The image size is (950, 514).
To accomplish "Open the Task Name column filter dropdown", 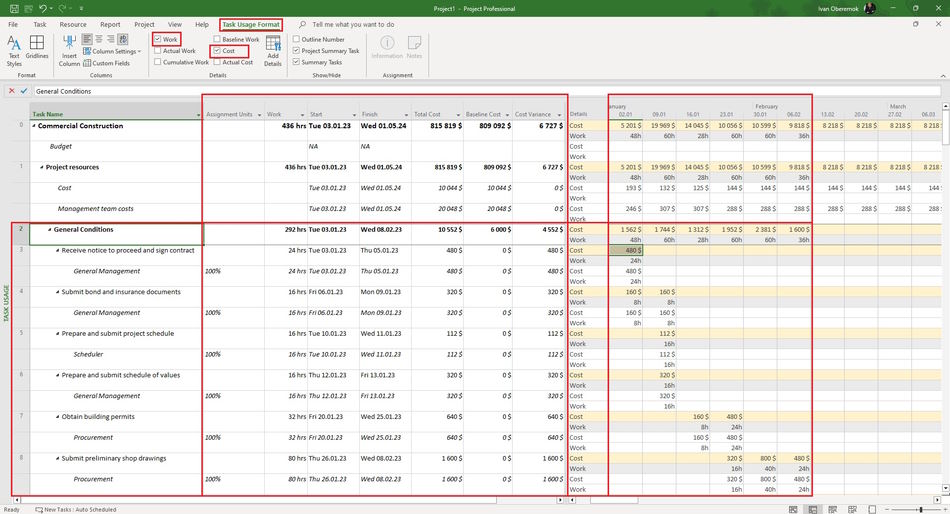I will (x=198, y=115).
